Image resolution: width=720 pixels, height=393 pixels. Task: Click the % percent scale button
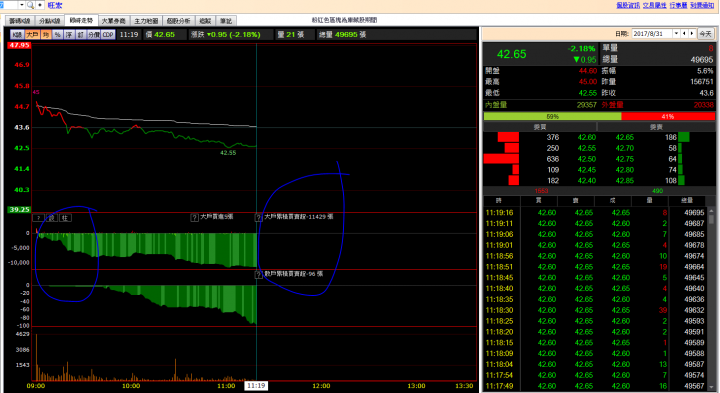57,34
